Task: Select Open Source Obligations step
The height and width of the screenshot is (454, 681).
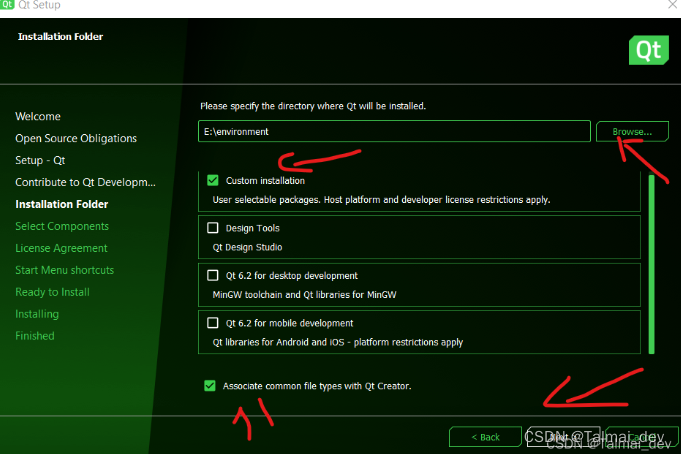Action: pyautogui.click(x=76, y=138)
